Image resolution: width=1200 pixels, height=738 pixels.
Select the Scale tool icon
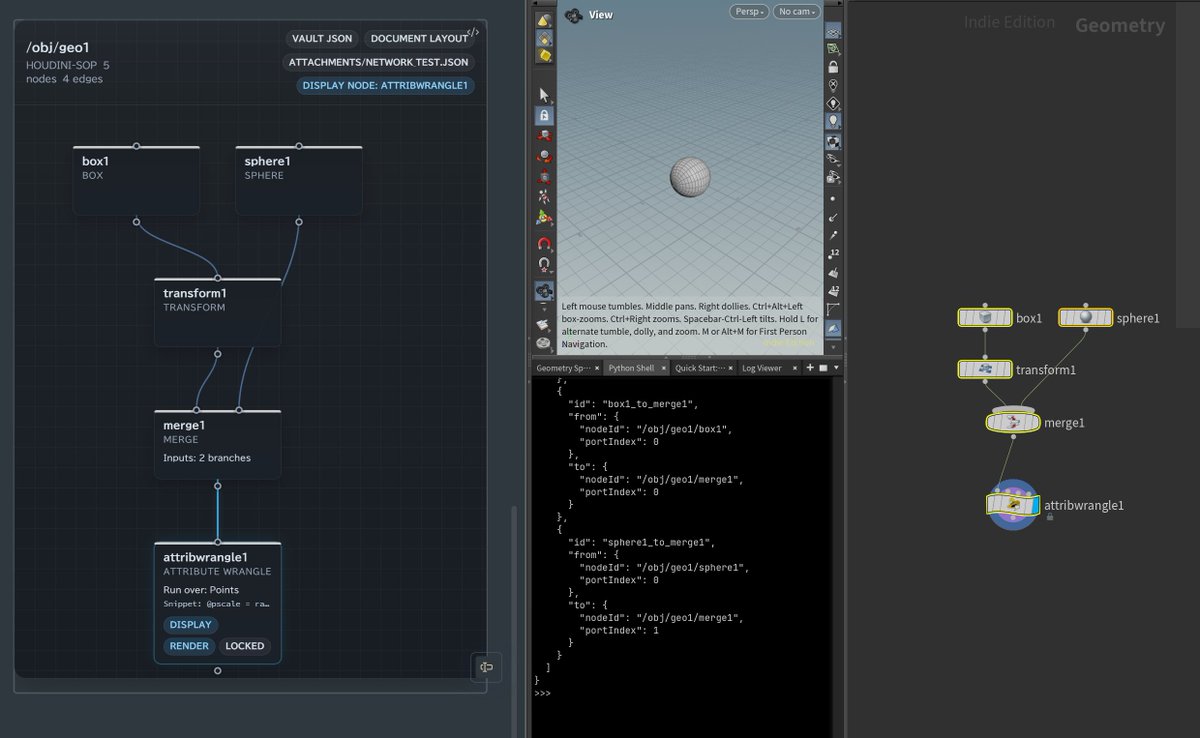pos(545,178)
